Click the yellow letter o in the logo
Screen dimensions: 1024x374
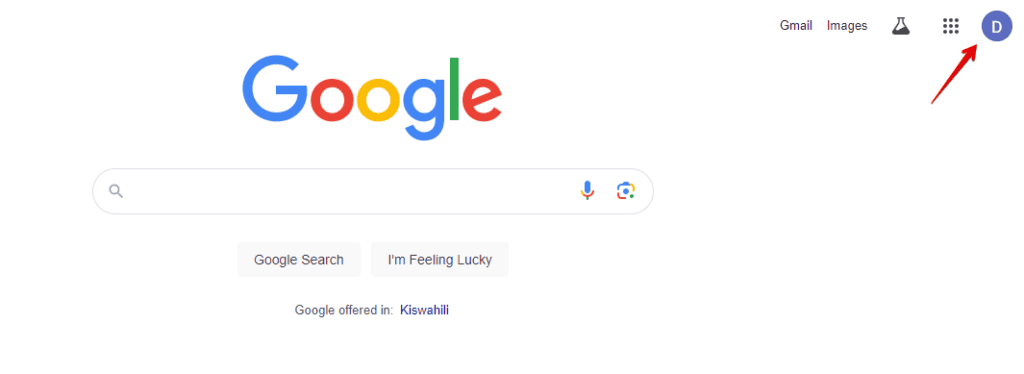tap(378, 99)
